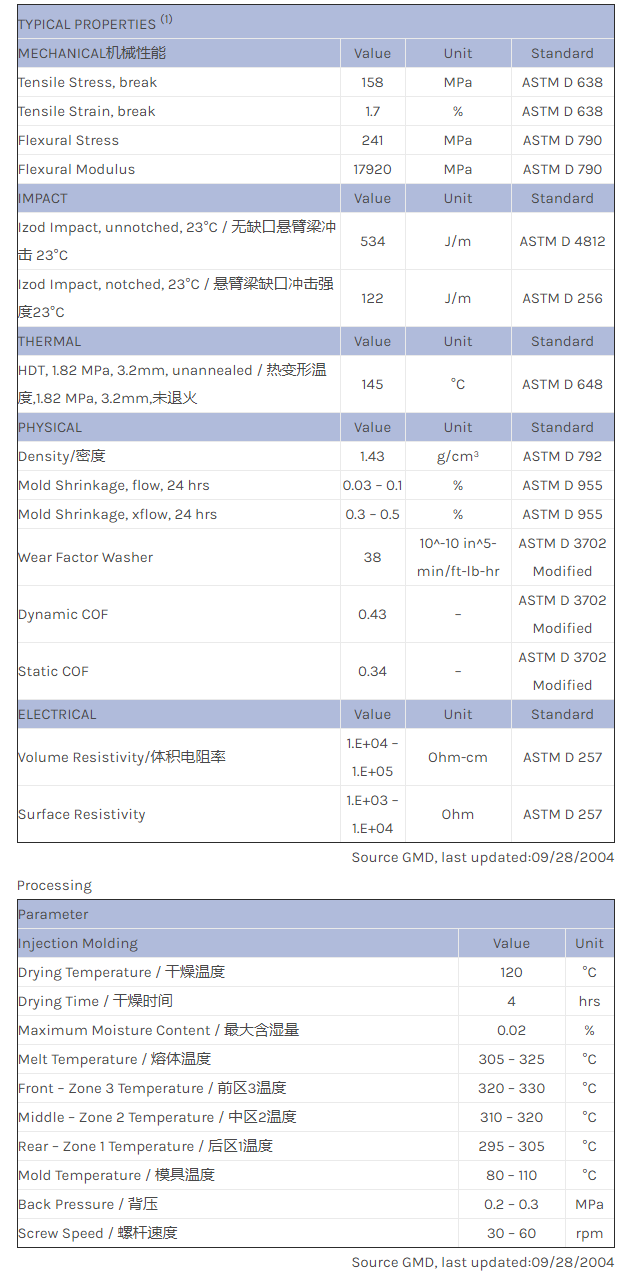Click the HDT value 145
The image size is (627, 1285).
click(372, 384)
